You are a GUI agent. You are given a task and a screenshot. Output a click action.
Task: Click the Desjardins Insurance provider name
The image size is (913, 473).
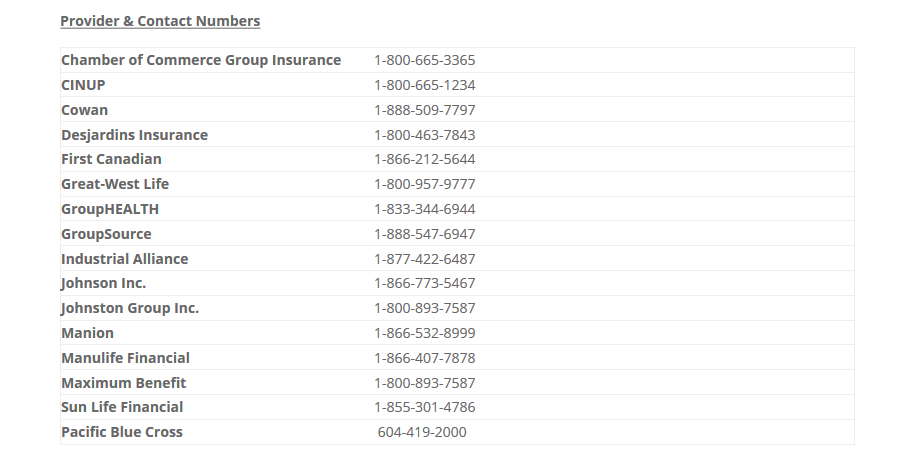coord(135,135)
